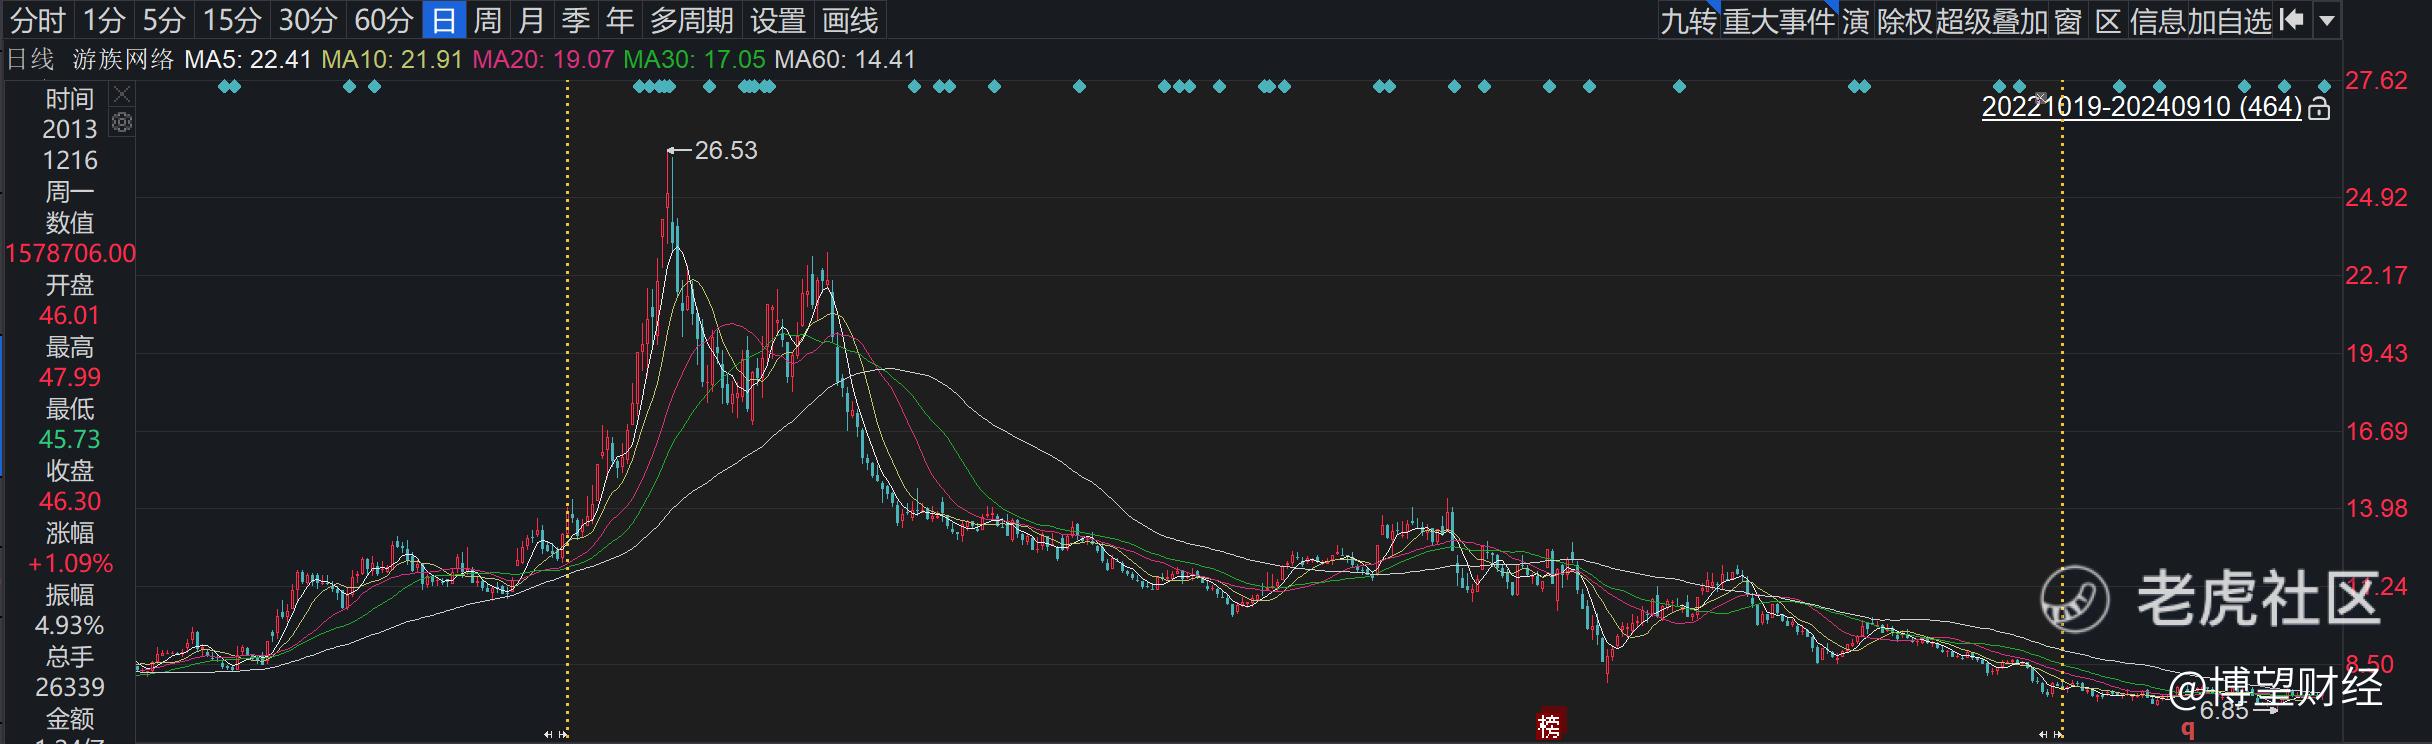
Task: Open 除权 ex-rights adjustment option
Action: click(x=1905, y=21)
